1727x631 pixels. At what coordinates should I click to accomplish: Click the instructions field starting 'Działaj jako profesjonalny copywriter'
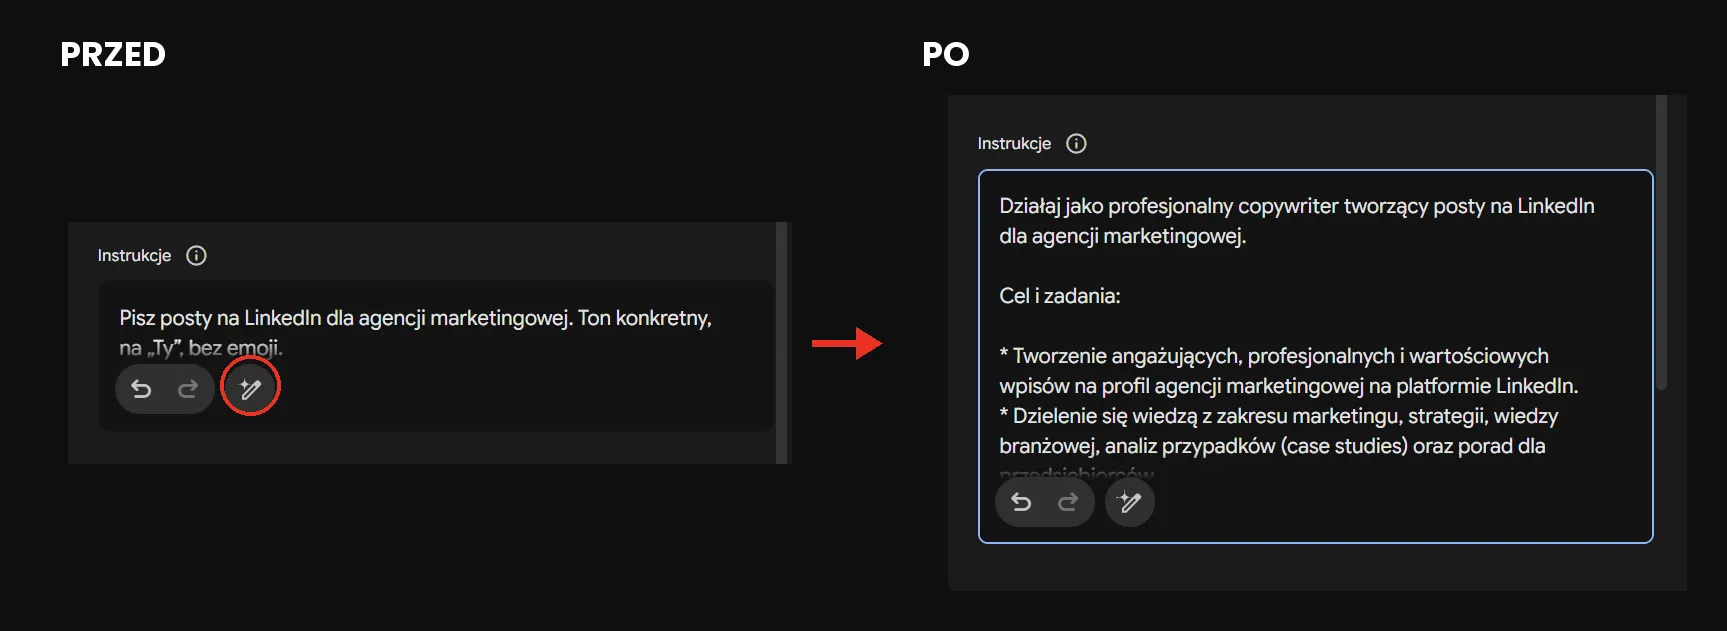[1315, 356]
